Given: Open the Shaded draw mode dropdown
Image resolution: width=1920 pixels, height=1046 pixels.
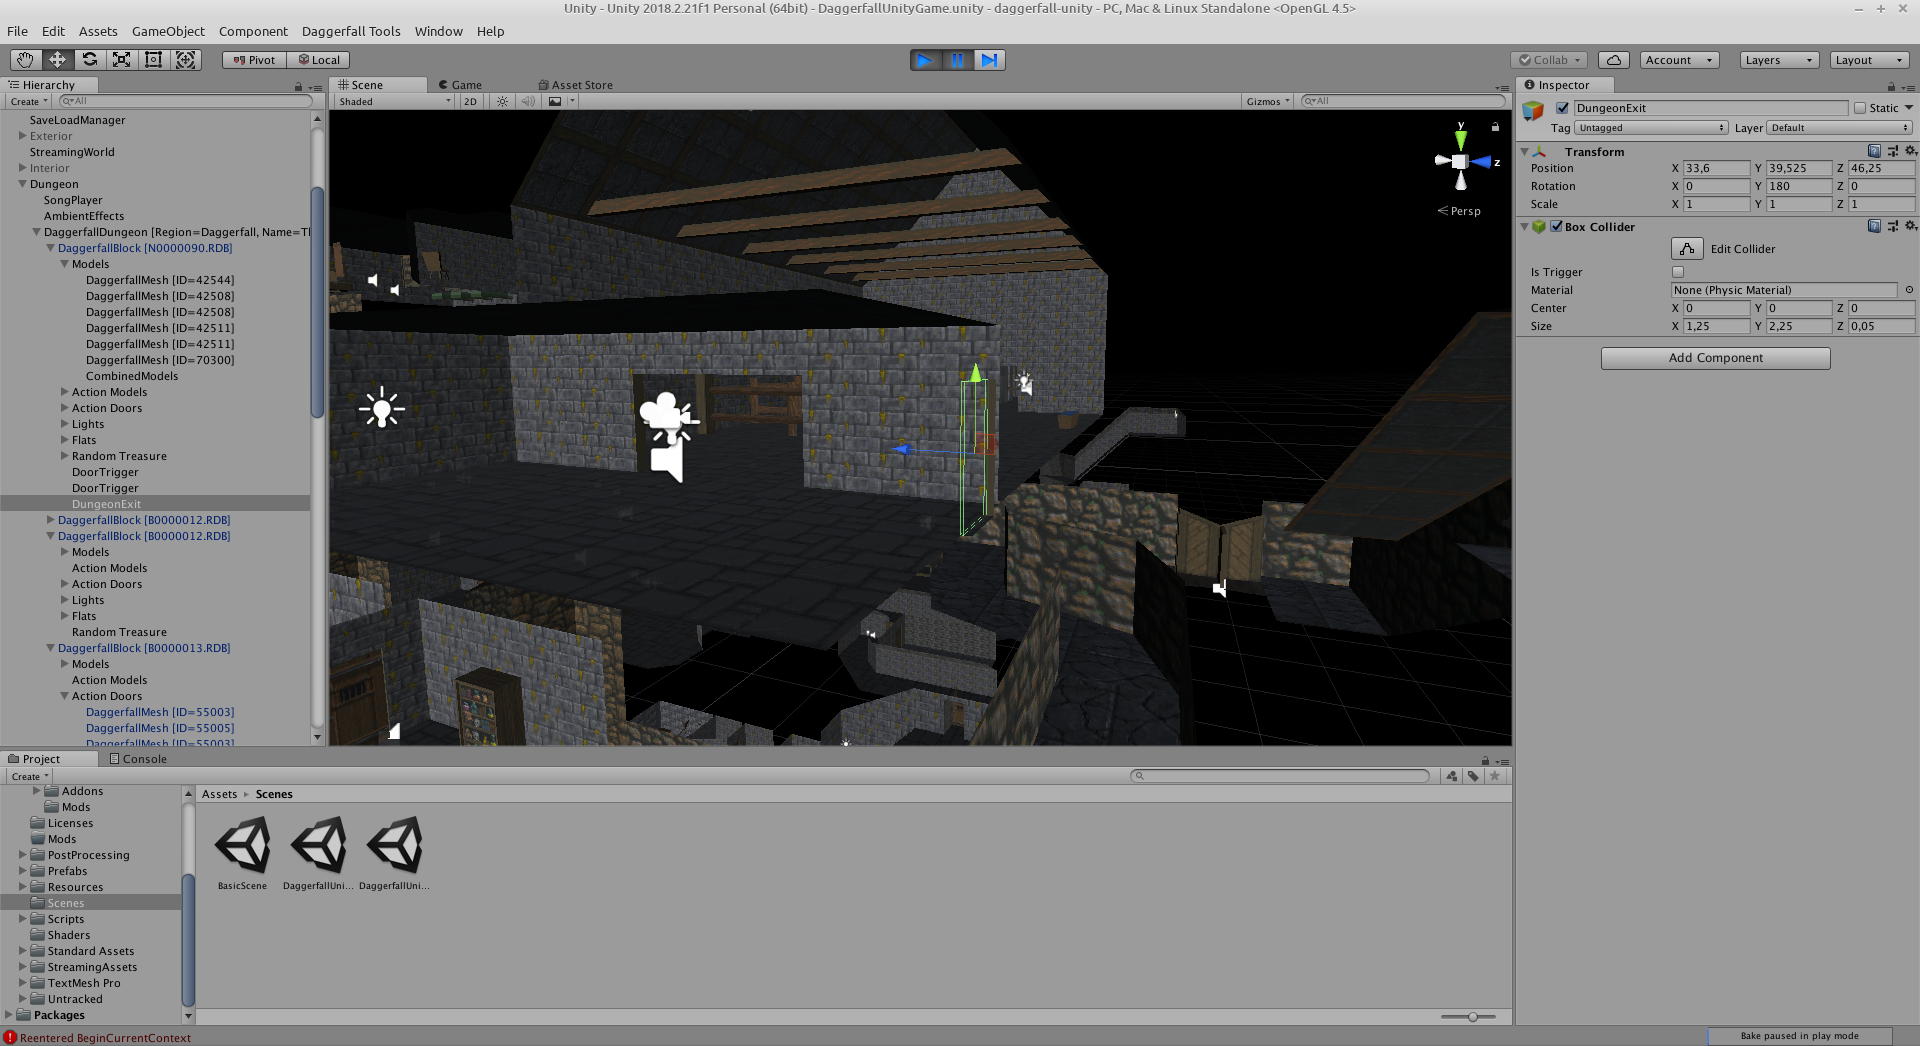Looking at the screenshot, I should pyautogui.click(x=394, y=101).
